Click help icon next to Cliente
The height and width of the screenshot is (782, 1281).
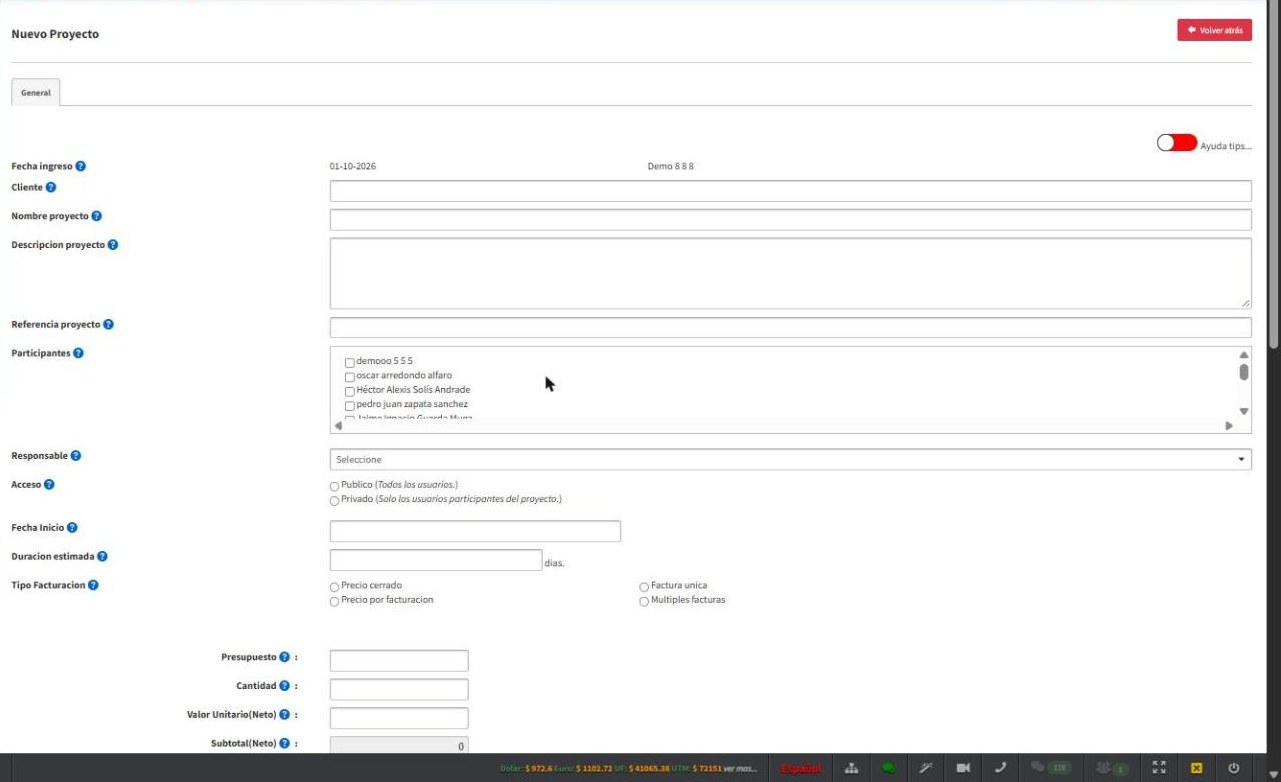click(51, 187)
